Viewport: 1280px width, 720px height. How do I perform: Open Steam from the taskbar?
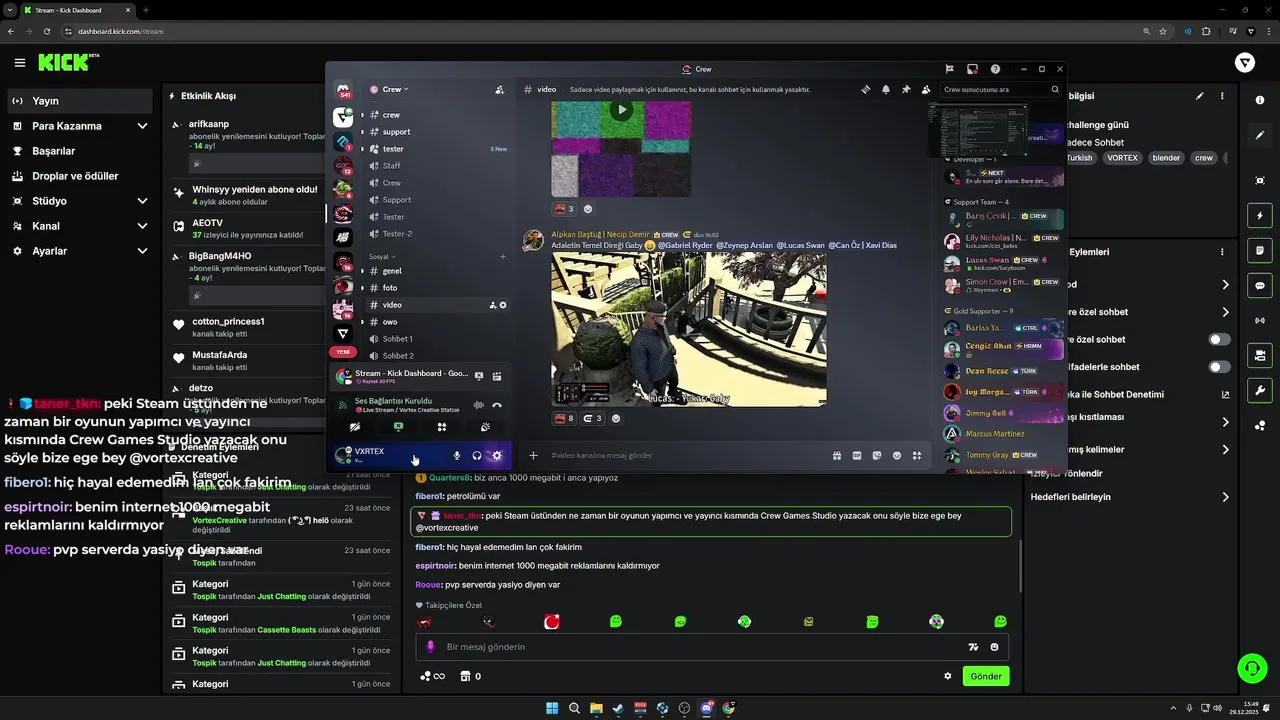pyautogui.click(x=618, y=708)
